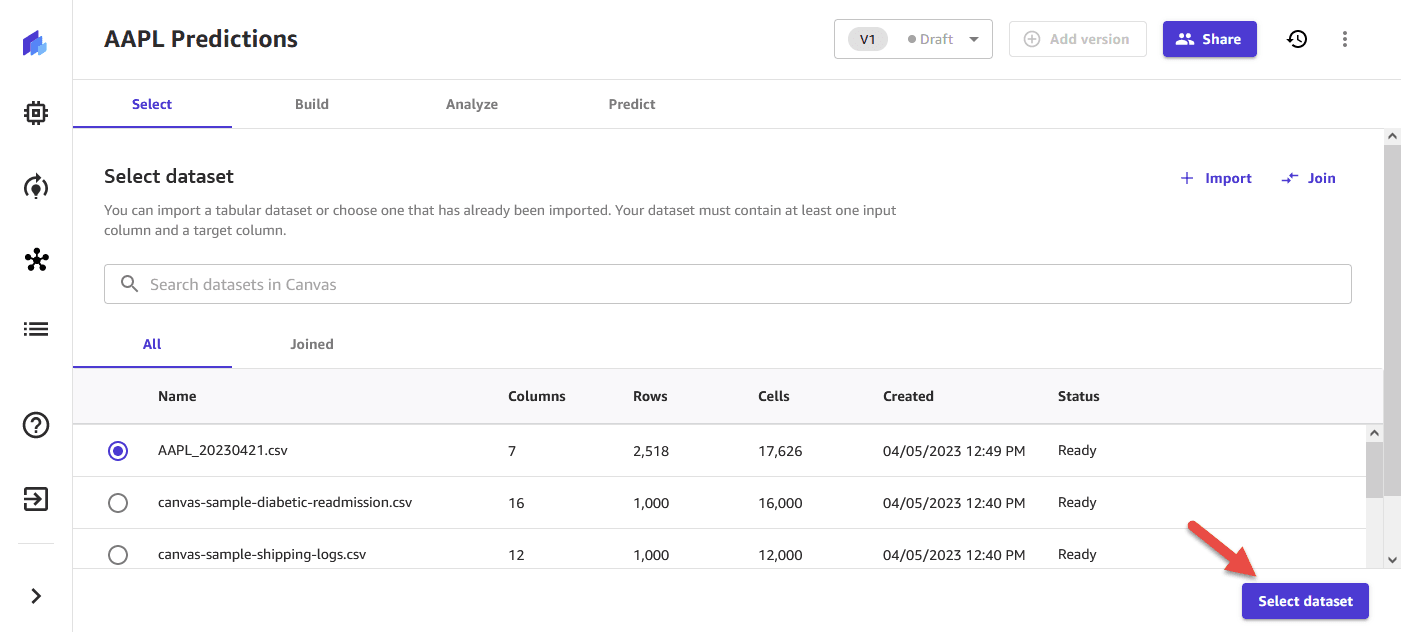The width and height of the screenshot is (1401, 632).
Task: Click the Columns column header
Action: pos(537,396)
